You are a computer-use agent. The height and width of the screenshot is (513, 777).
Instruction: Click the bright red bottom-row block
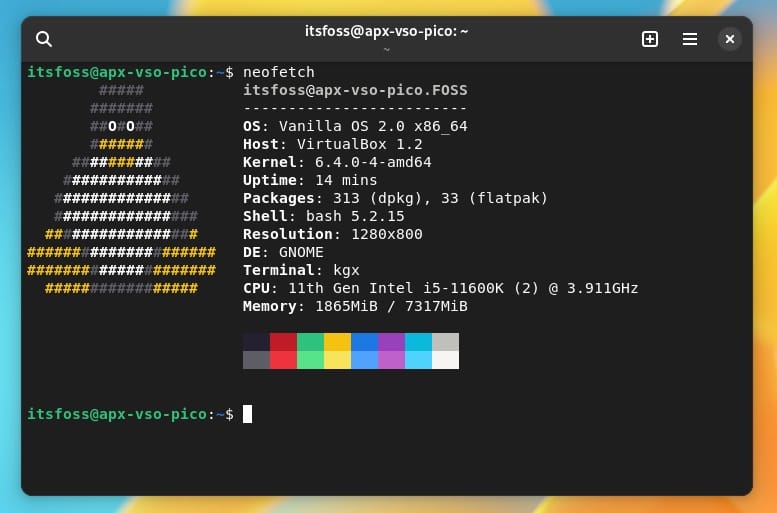pos(283,360)
